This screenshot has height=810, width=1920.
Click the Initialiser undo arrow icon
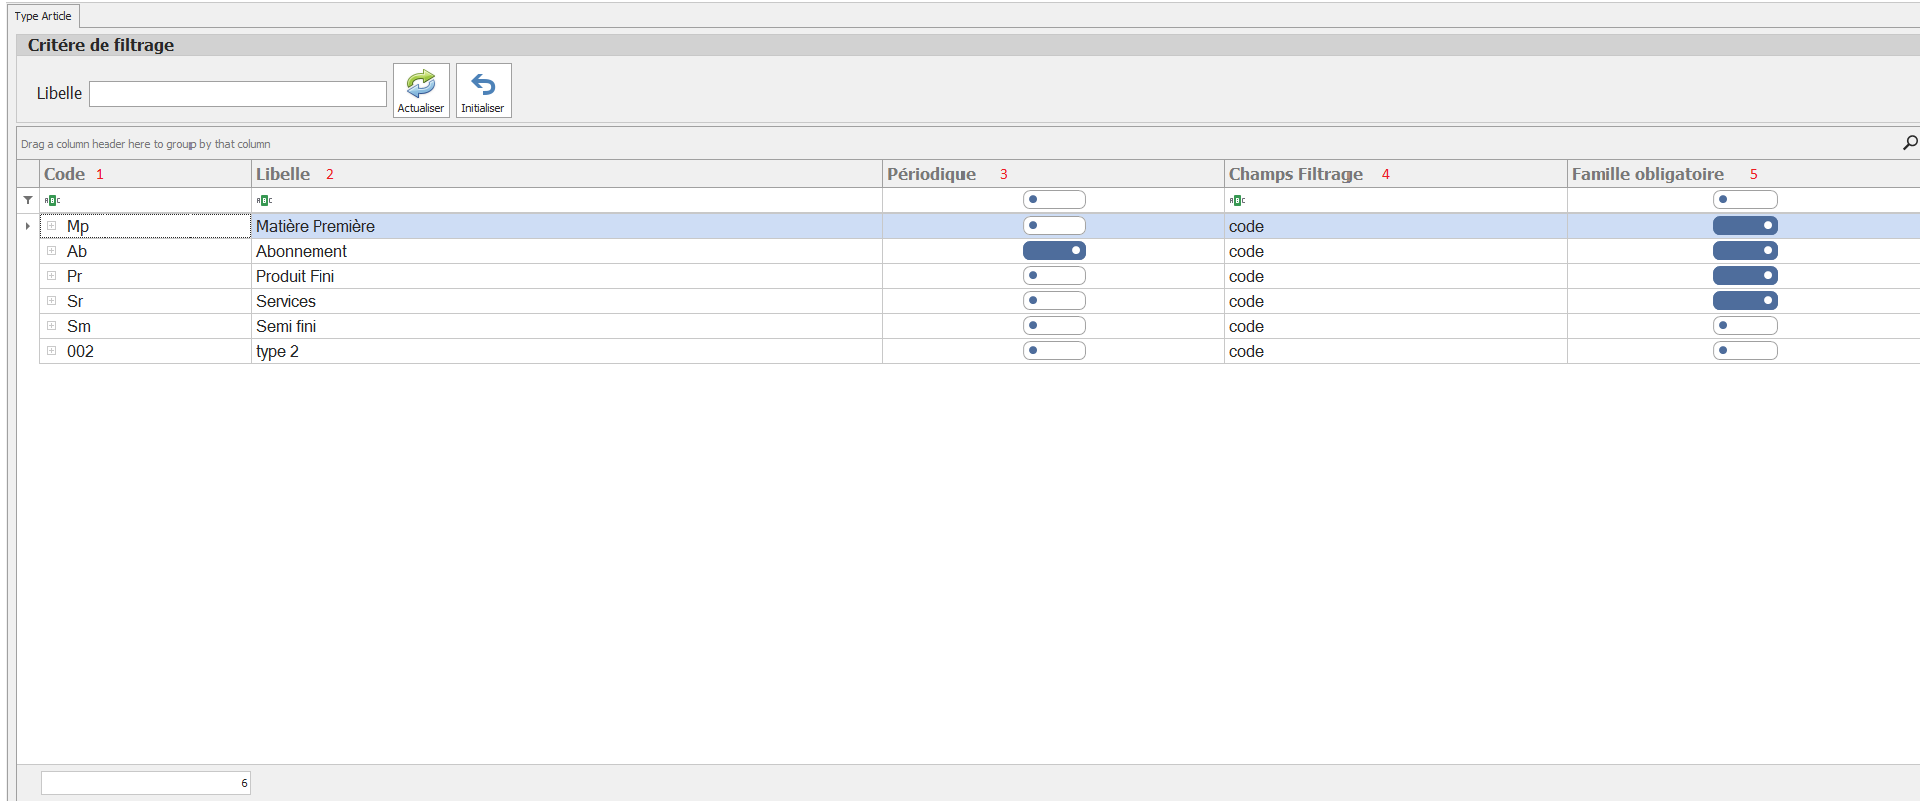[483, 84]
